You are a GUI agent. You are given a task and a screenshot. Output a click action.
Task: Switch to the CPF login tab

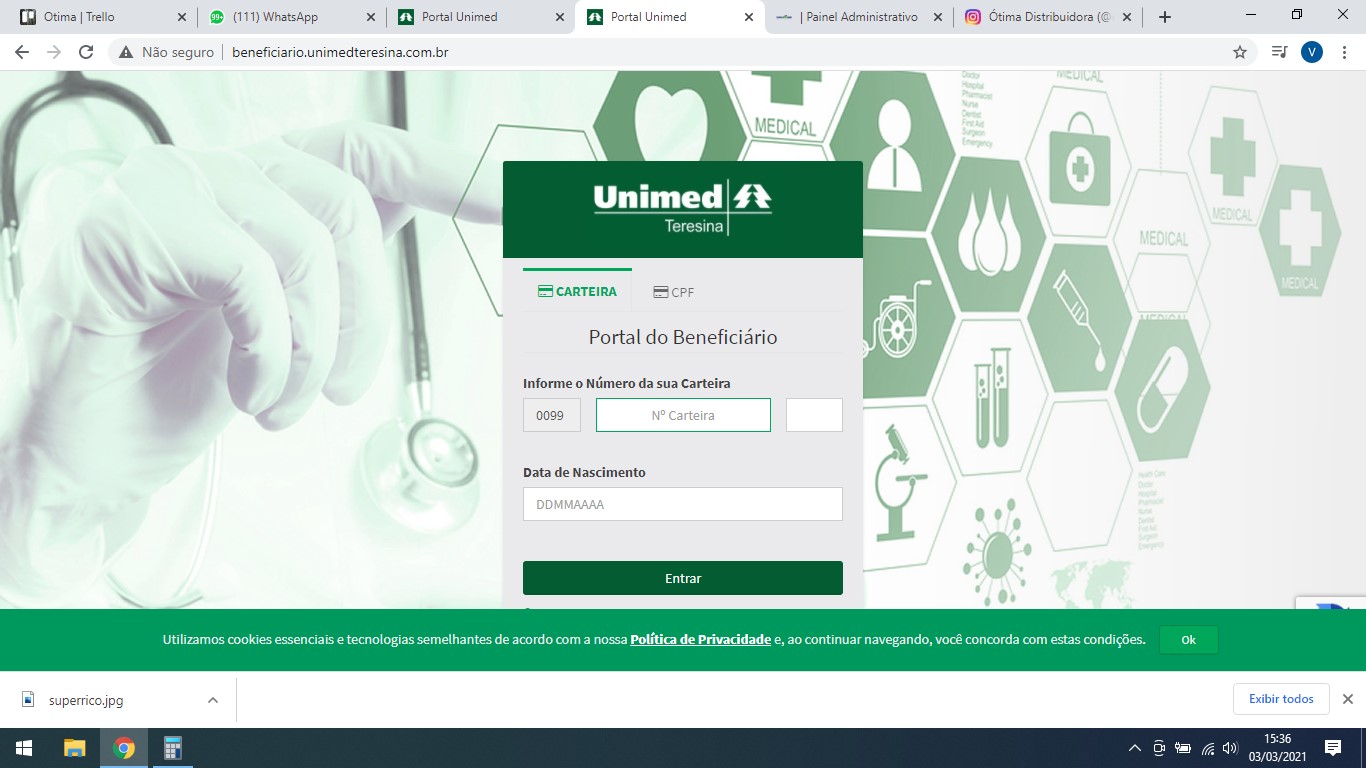point(673,292)
